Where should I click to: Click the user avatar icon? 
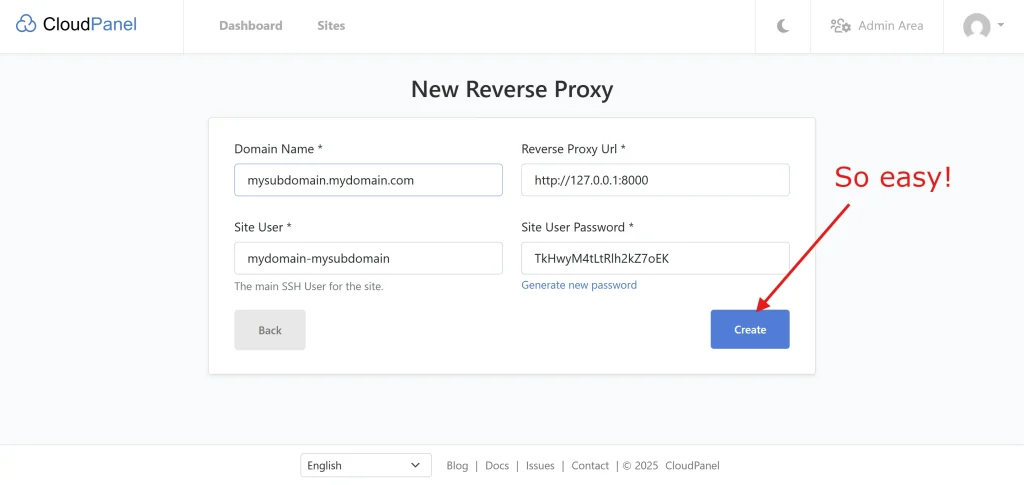(x=976, y=26)
